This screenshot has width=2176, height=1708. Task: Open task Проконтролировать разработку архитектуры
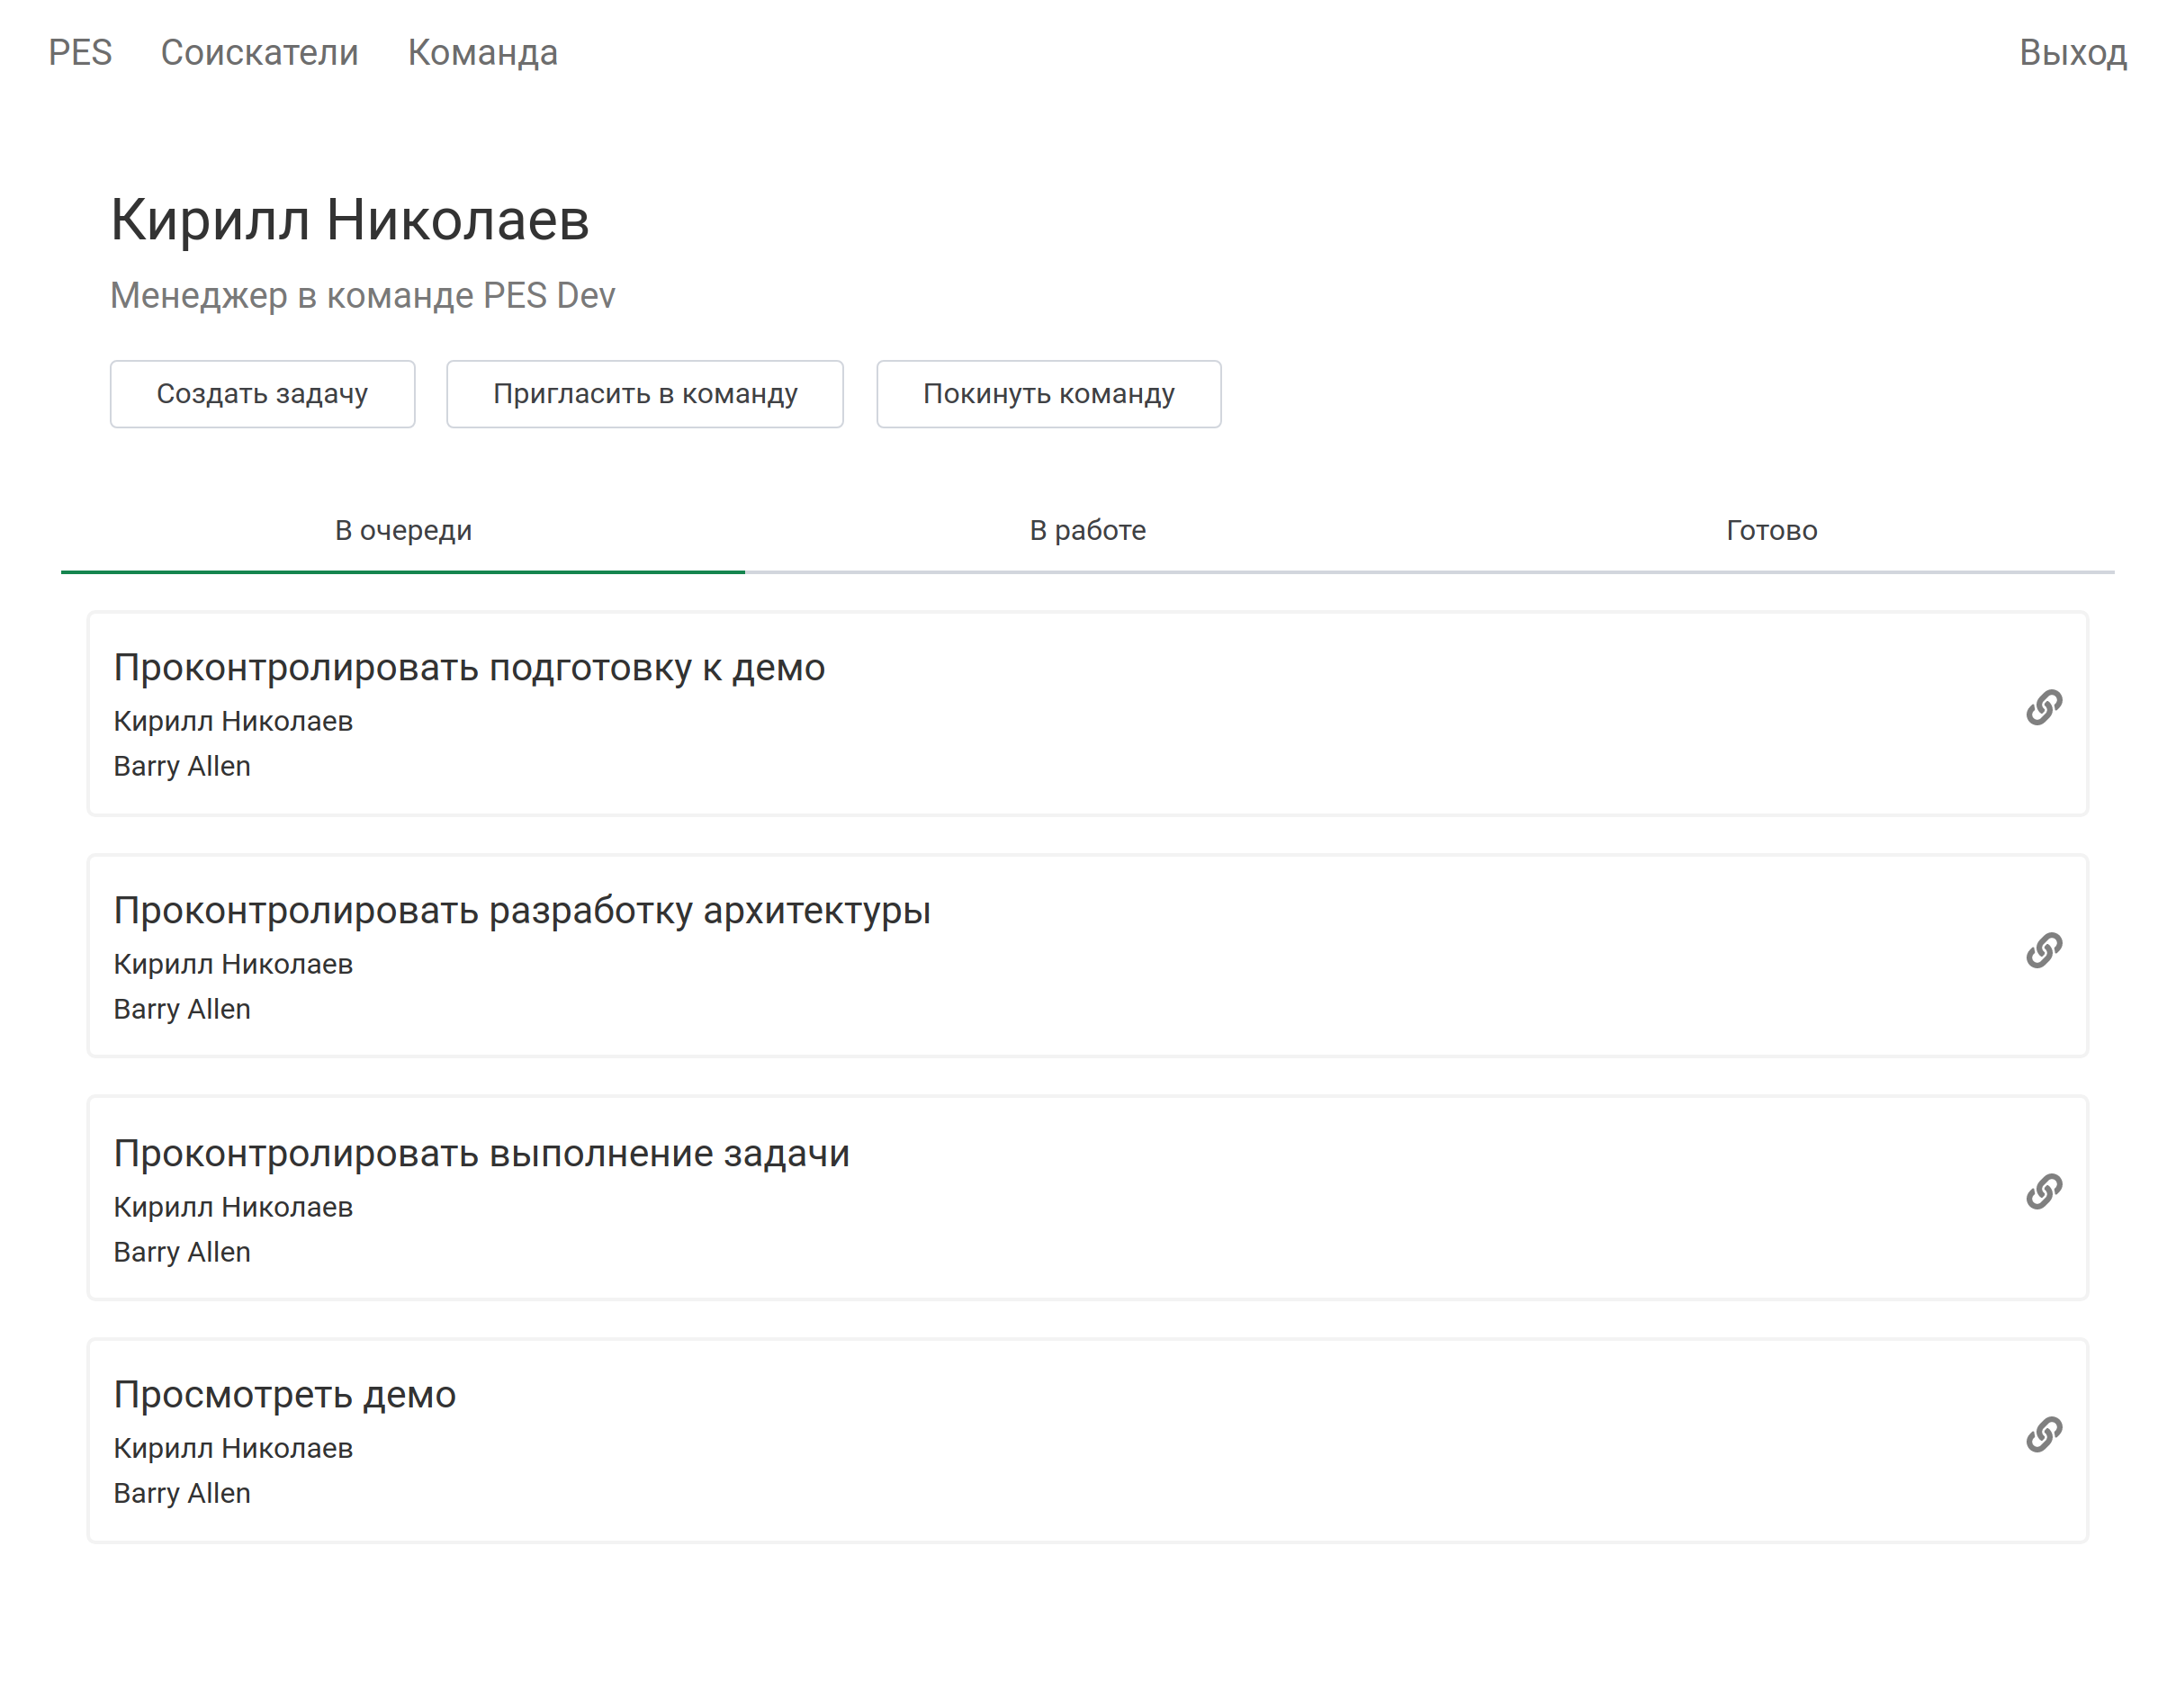pyautogui.click(x=522, y=910)
